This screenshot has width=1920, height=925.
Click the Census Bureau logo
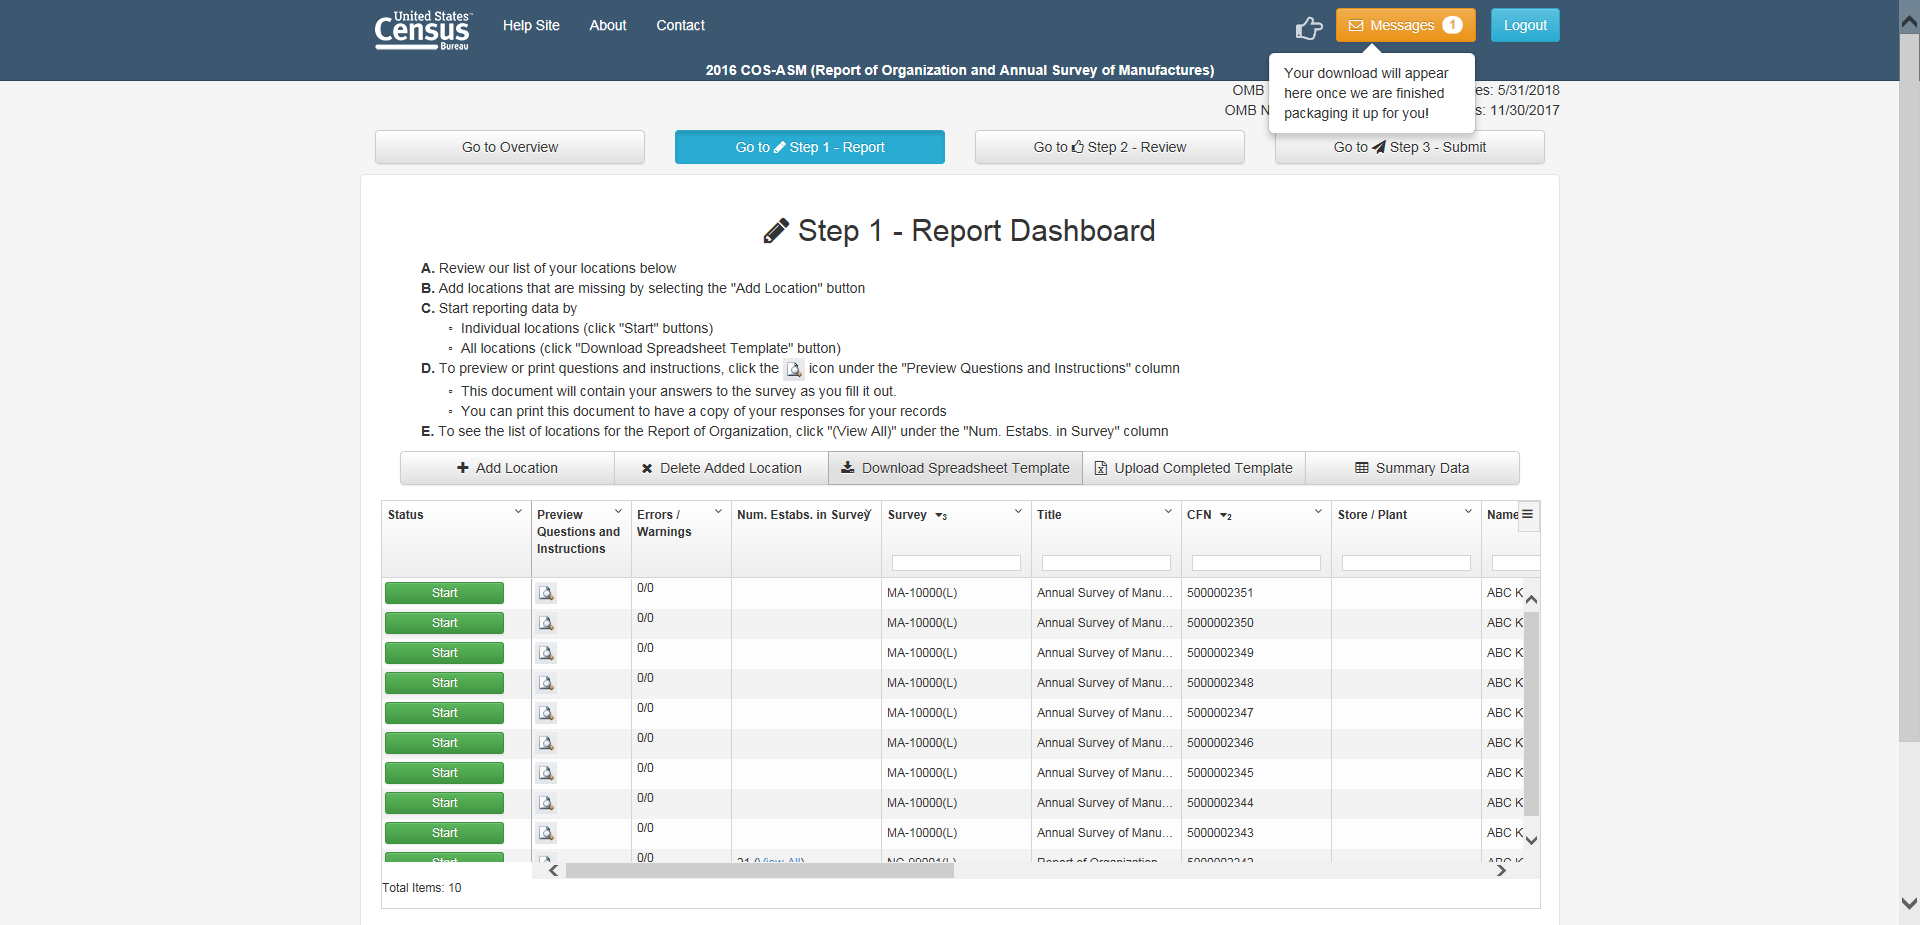(x=422, y=30)
